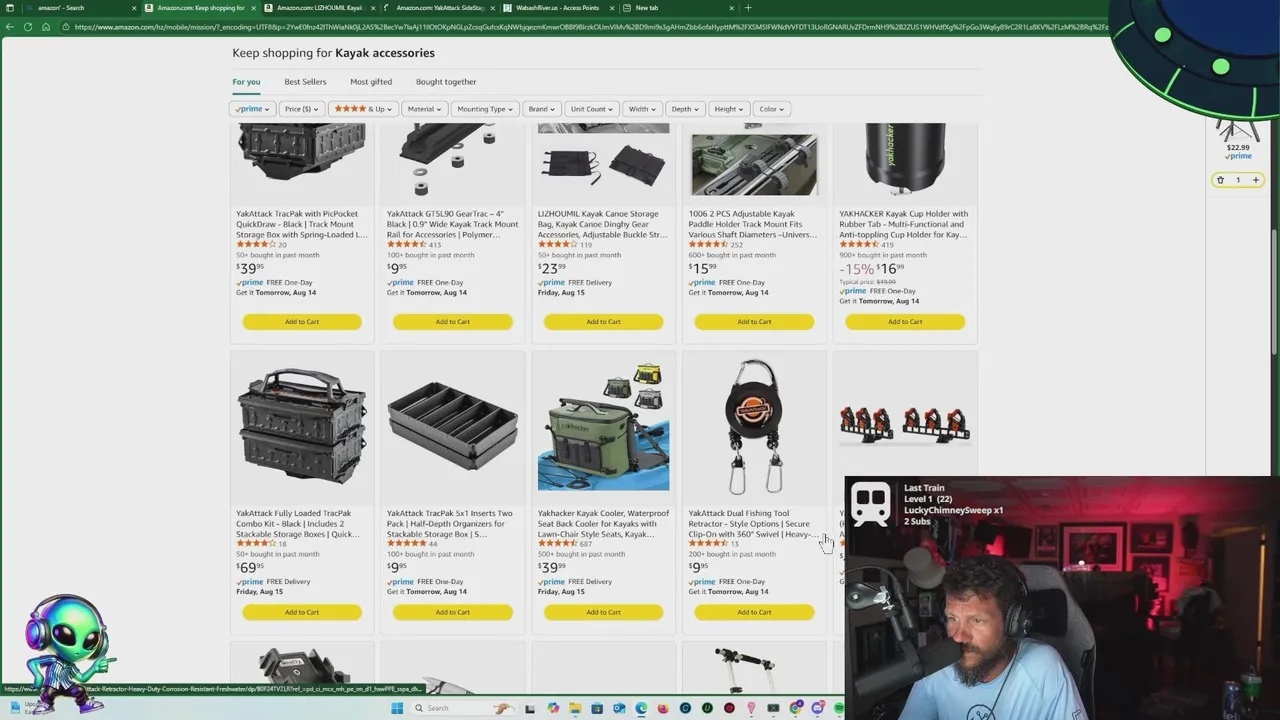Open Microsoft Edge taskbar icon

click(641, 708)
